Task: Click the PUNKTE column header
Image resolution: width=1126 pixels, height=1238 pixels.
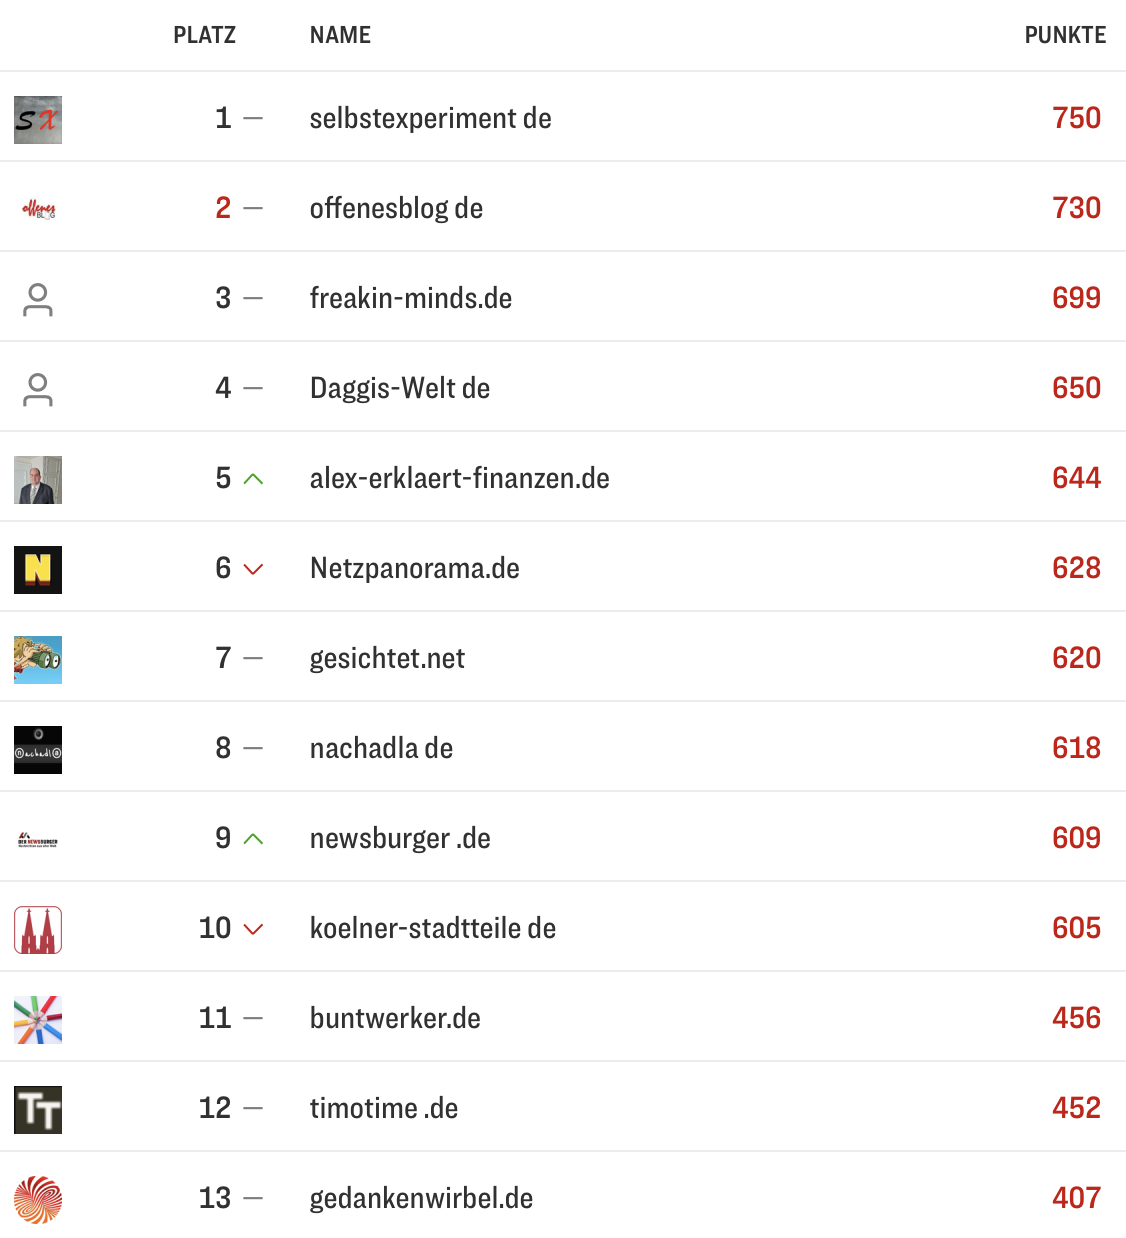Action: click(x=1065, y=35)
